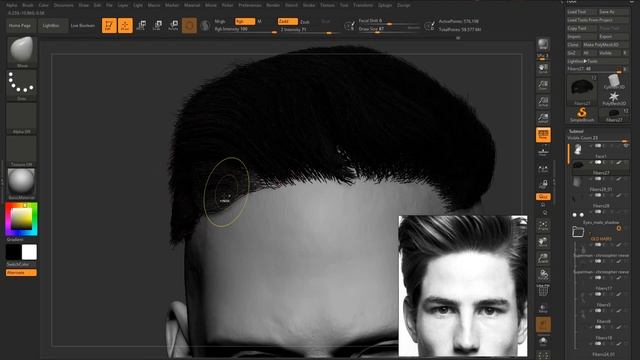Click the brush icon beside ActivePoints

point(429,26)
